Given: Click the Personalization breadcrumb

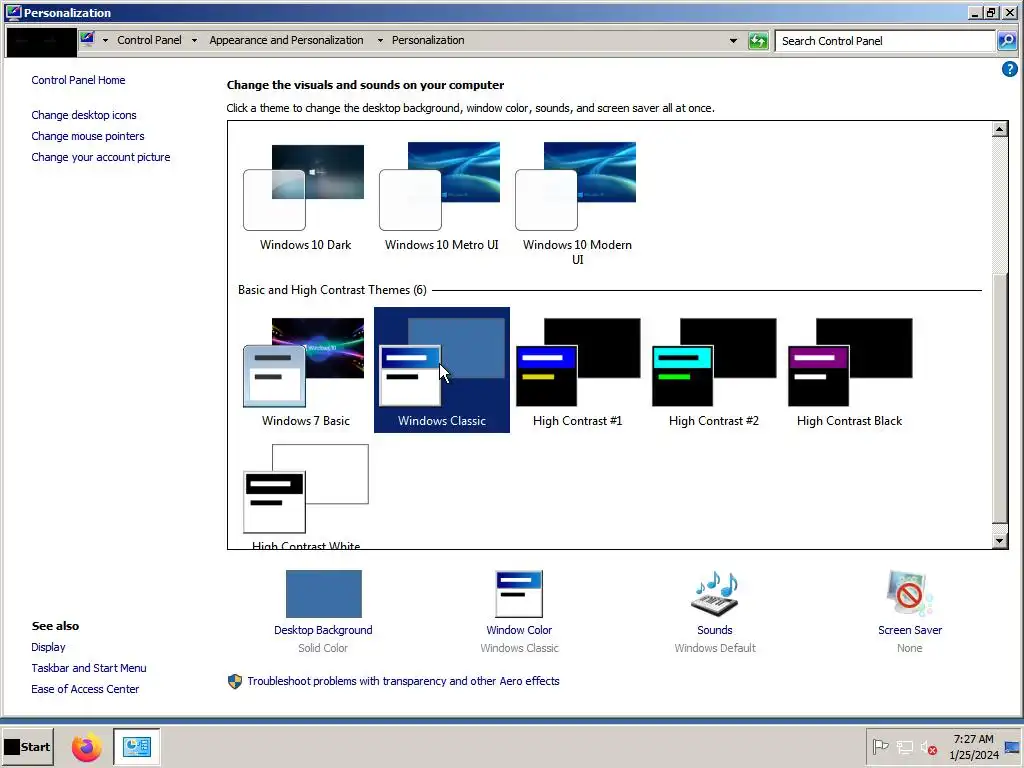Looking at the screenshot, I should [x=428, y=40].
